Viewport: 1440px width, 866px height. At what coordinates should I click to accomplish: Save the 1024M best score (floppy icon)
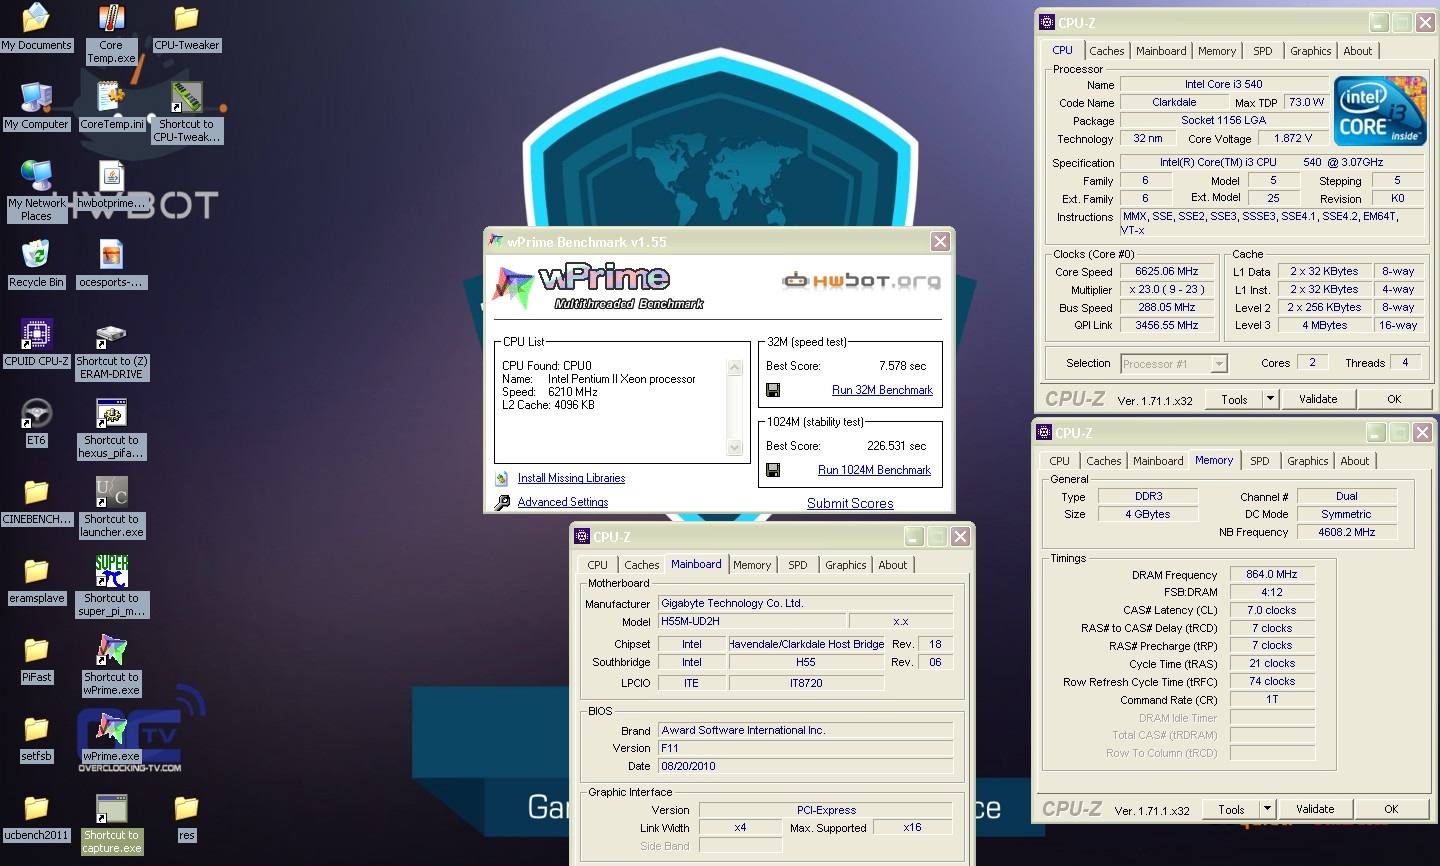click(773, 470)
